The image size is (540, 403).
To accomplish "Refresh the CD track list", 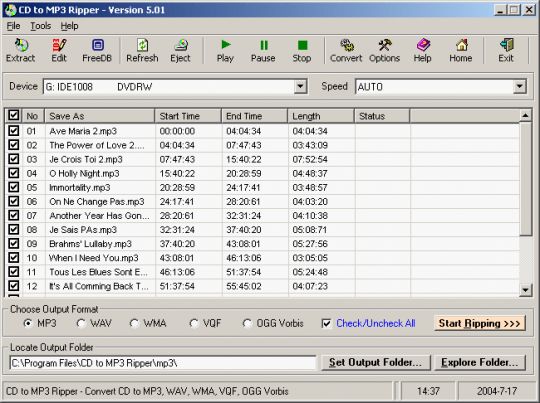I will [x=142, y=51].
